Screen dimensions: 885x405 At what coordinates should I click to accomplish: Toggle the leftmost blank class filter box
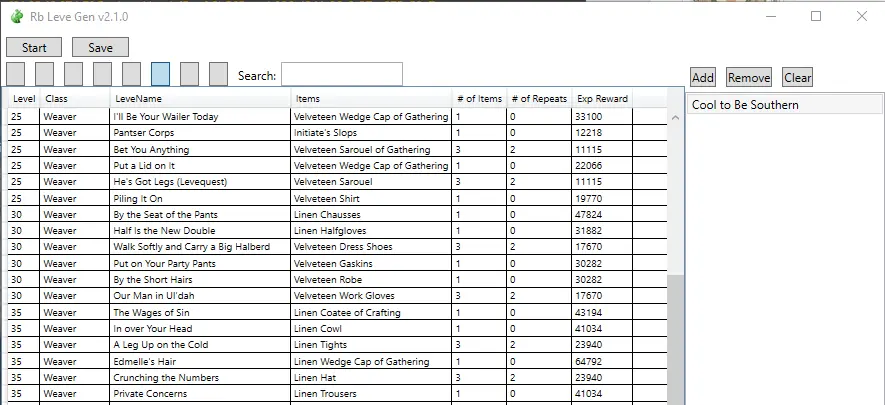point(16,74)
